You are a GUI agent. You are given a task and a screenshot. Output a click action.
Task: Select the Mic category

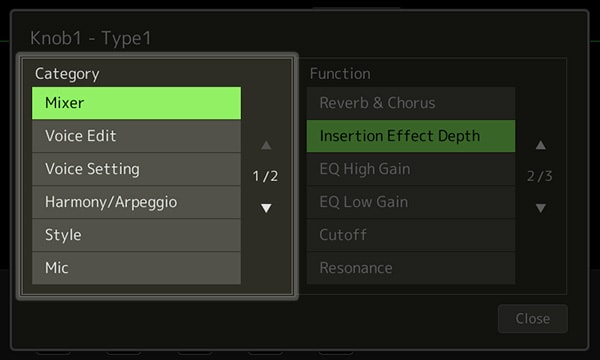click(x=136, y=268)
